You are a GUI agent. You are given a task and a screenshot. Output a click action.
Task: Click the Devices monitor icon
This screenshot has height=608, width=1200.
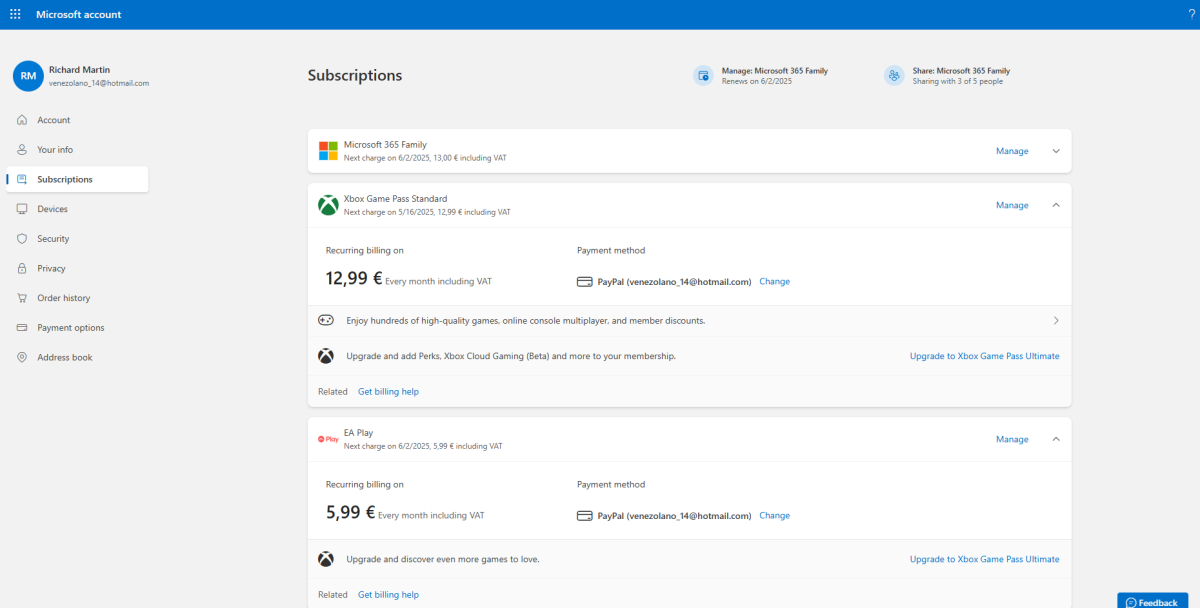22,209
